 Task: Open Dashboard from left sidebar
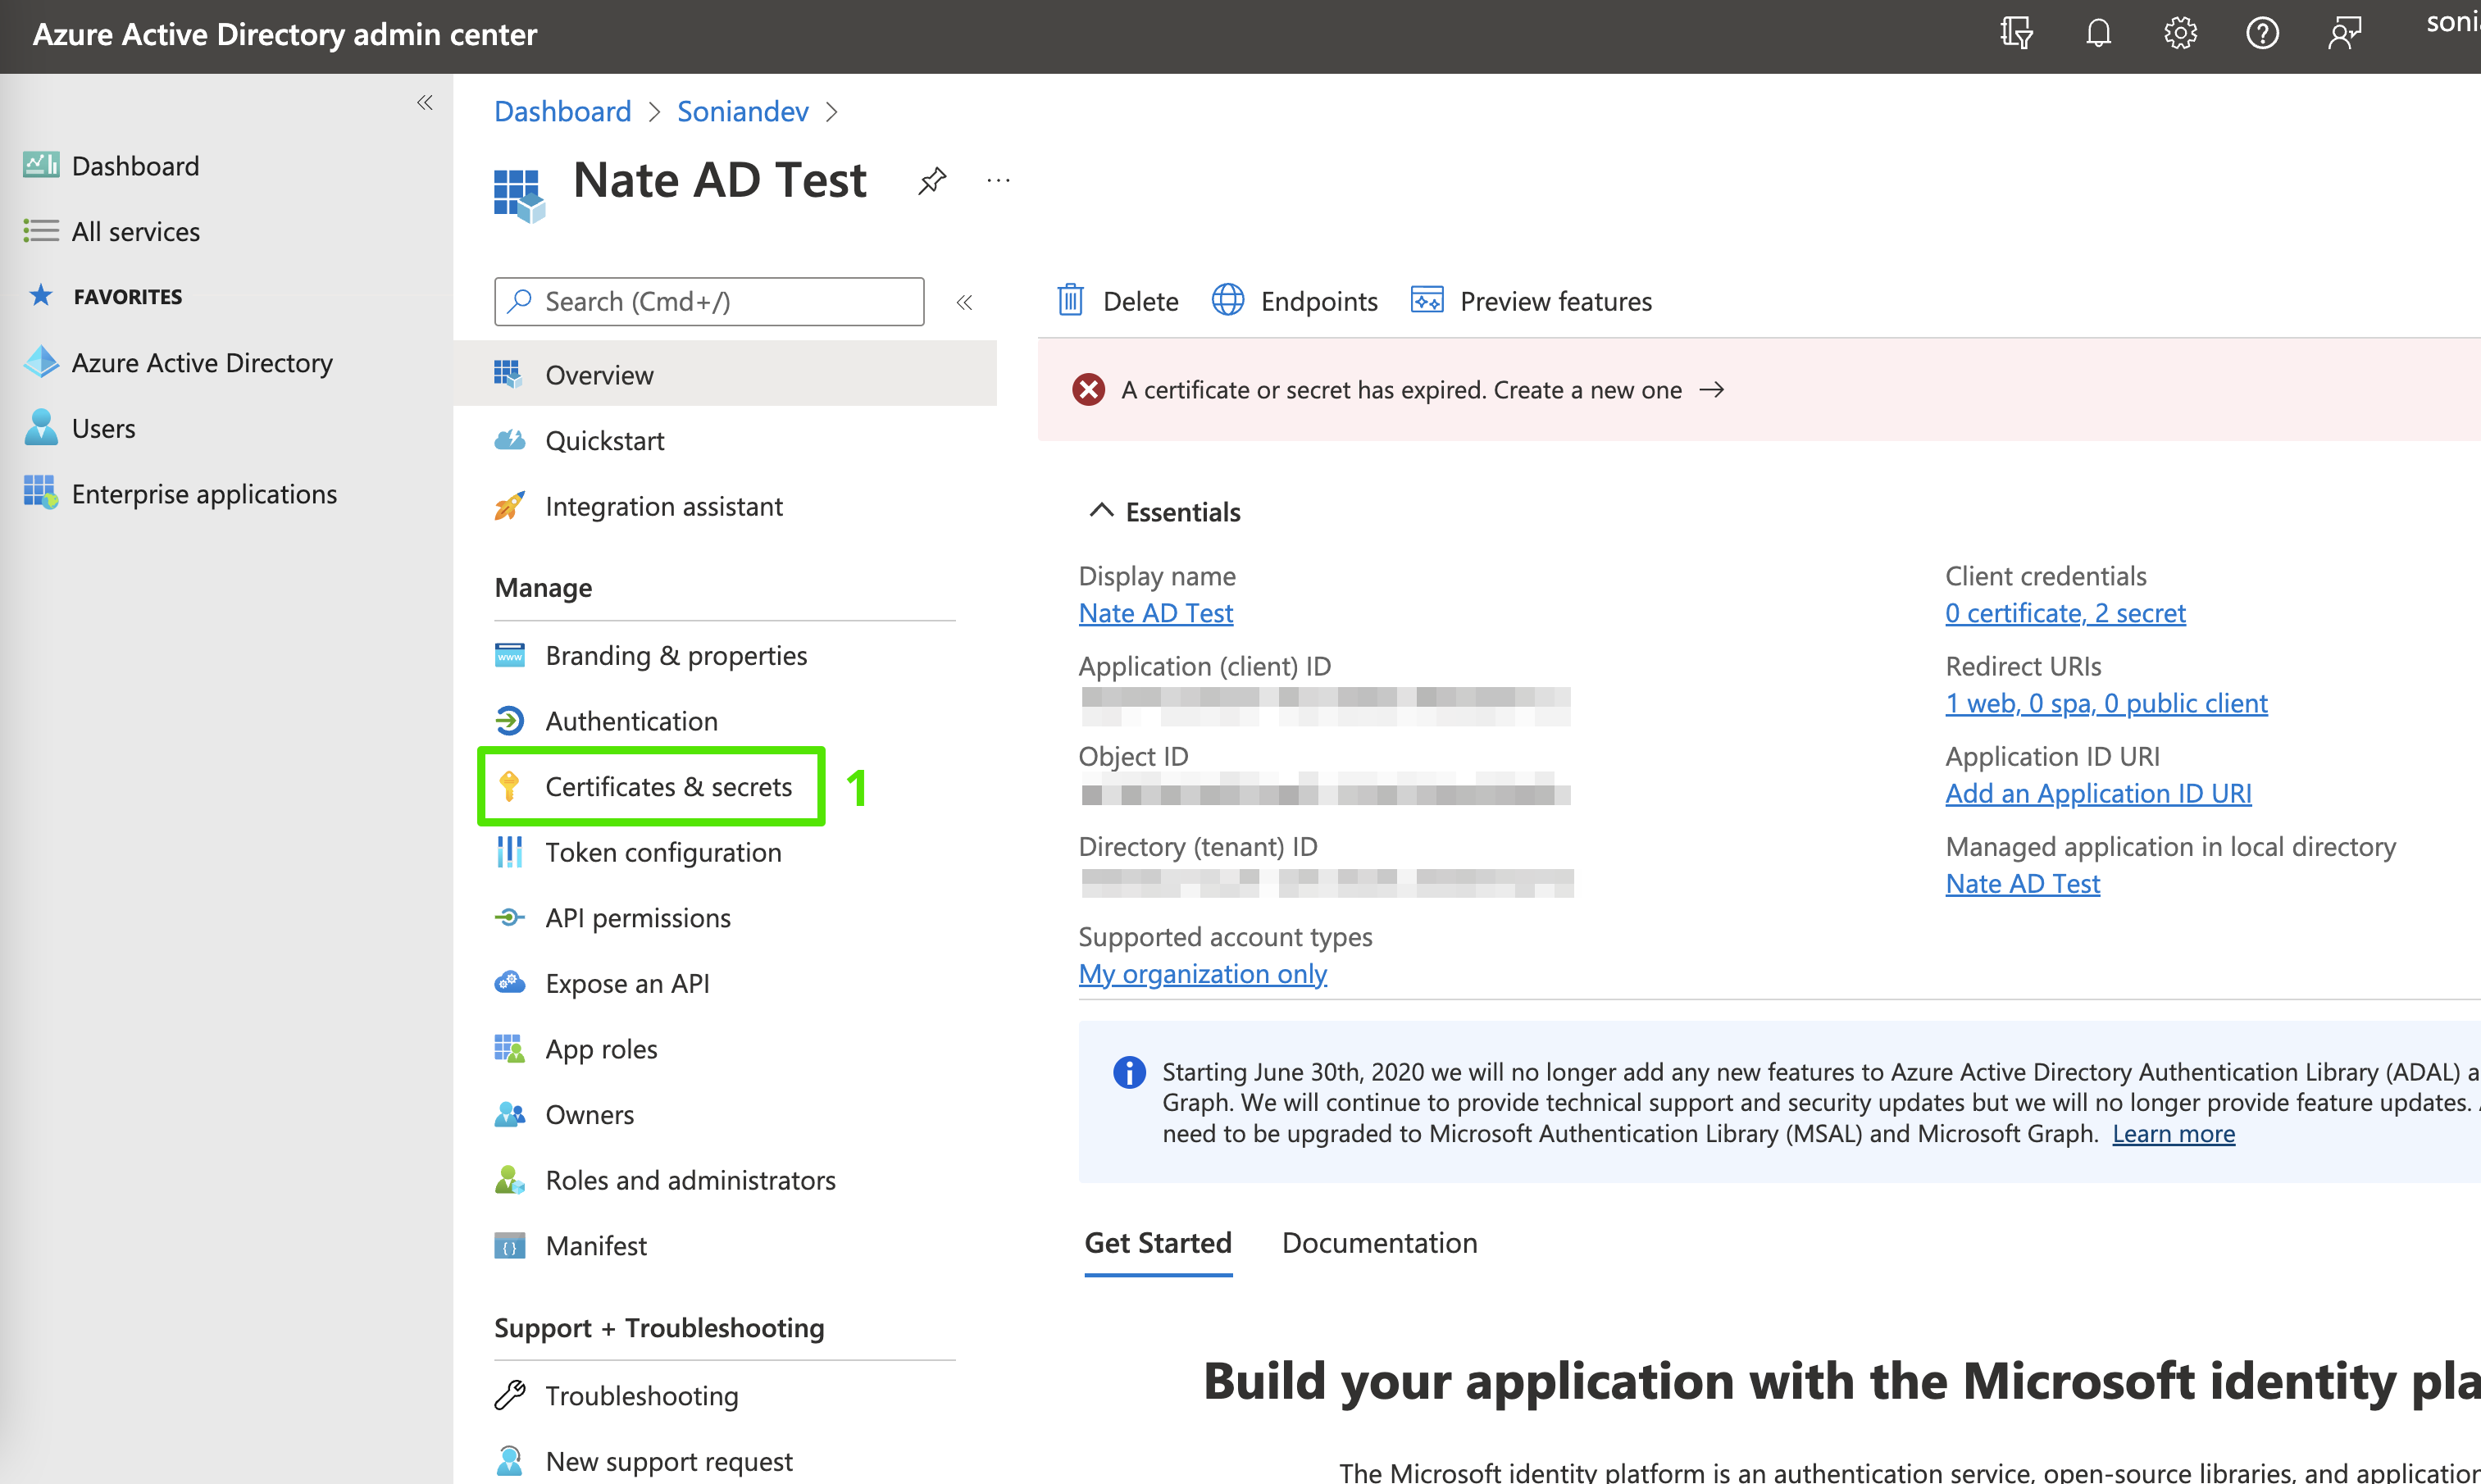click(135, 166)
